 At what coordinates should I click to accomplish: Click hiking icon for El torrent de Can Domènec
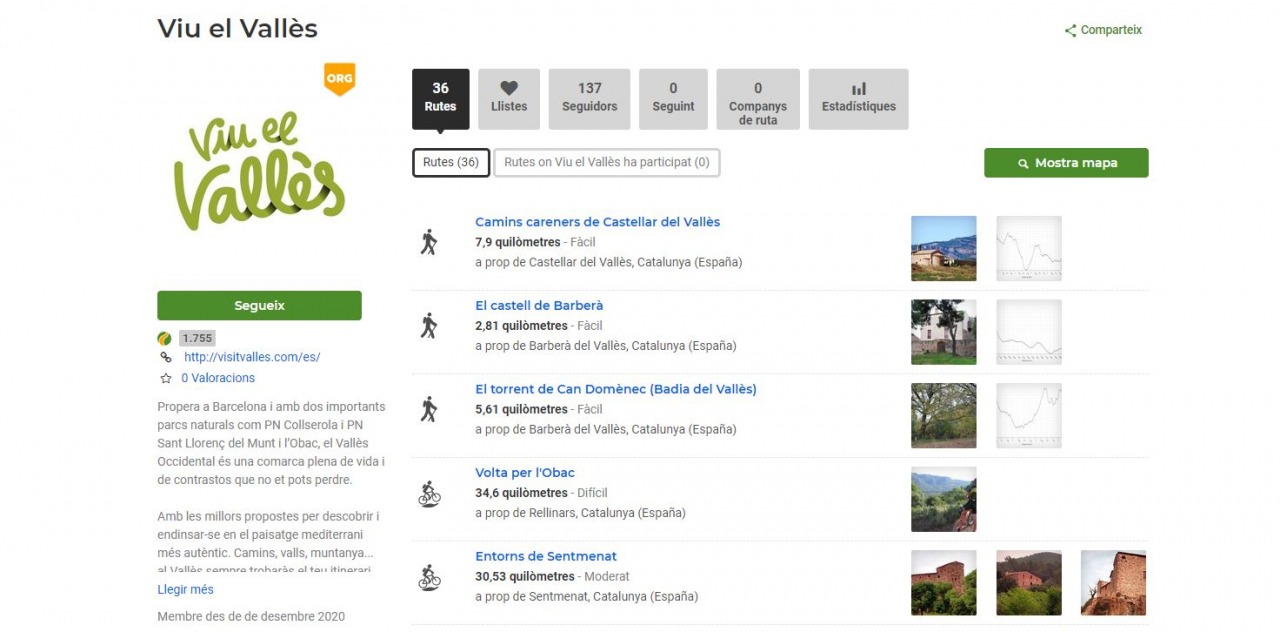tap(429, 409)
